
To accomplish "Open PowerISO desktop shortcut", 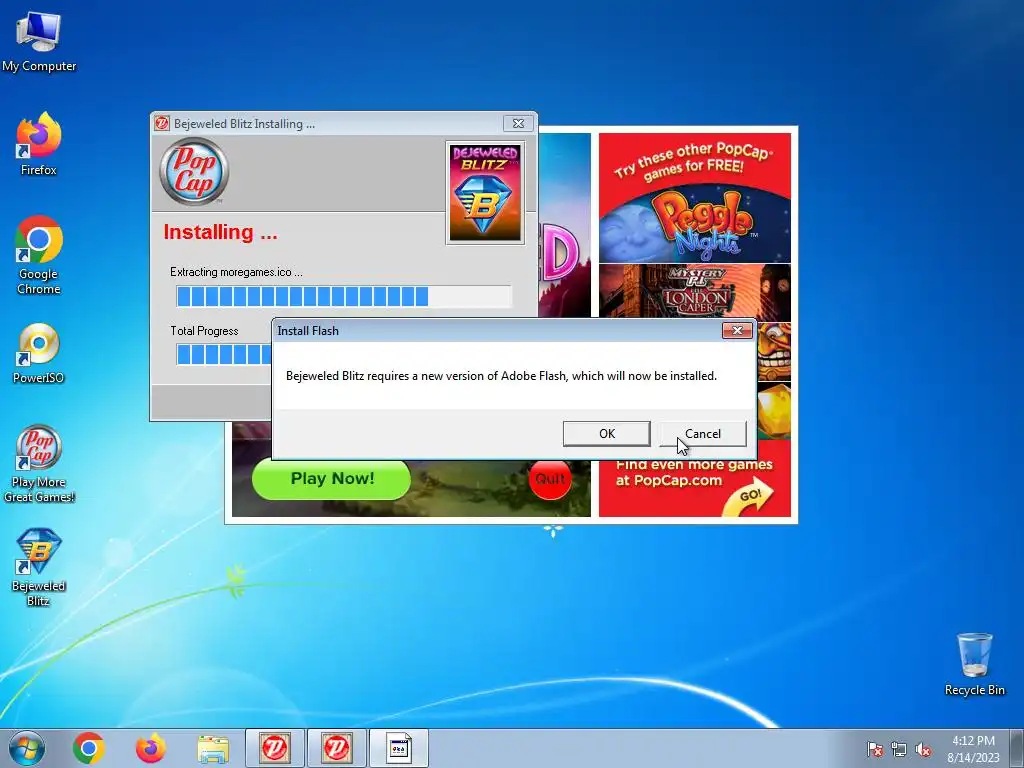I will point(39,353).
